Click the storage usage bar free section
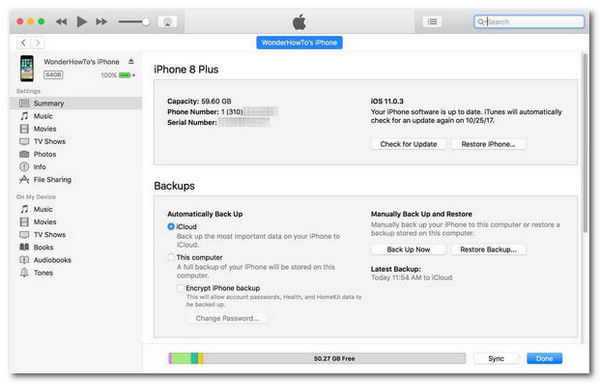The width and height of the screenshot is (600, 384). [334, 358]
